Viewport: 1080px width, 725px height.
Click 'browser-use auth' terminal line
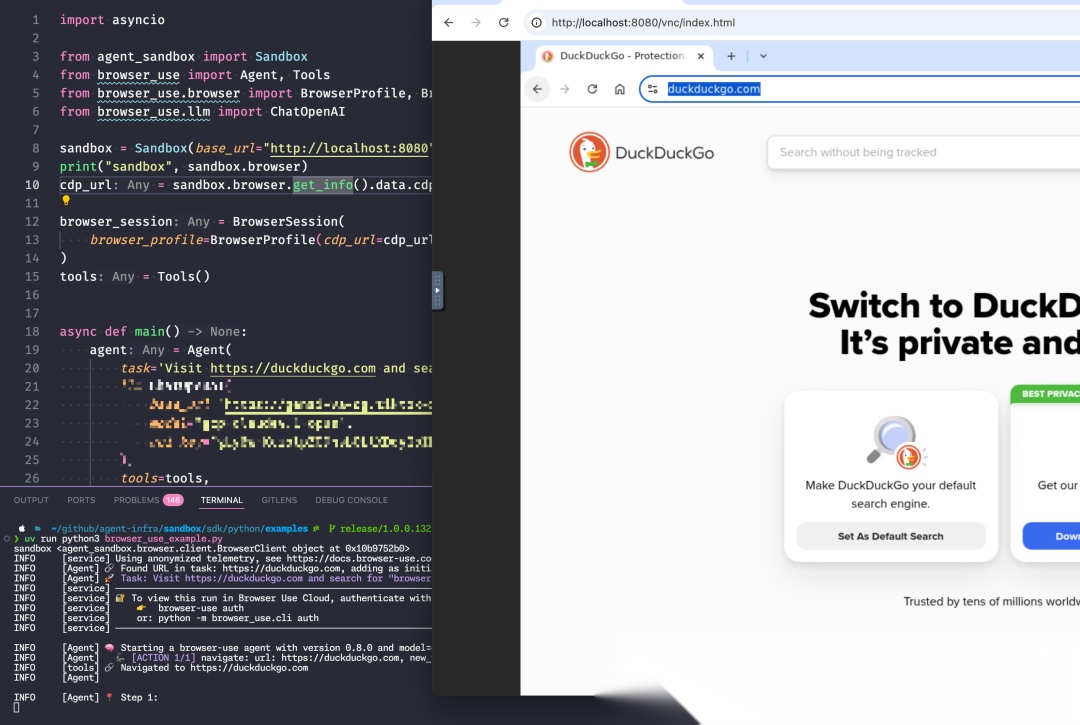pos(200,608)
